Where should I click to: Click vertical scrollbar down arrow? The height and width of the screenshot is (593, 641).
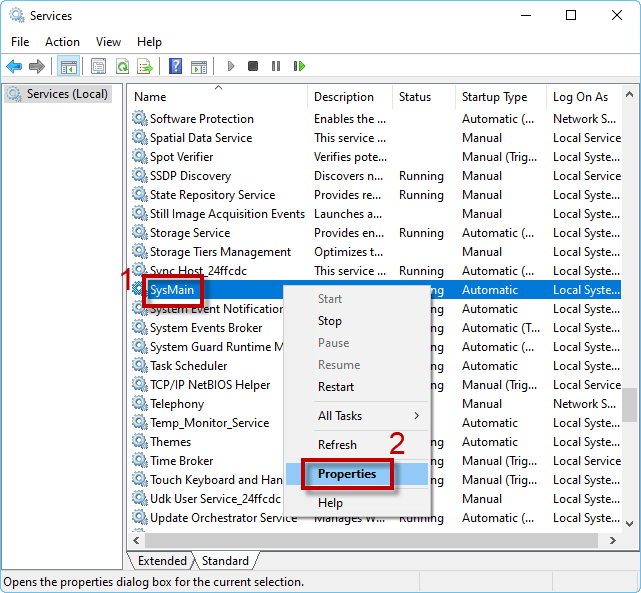[630, 524]
